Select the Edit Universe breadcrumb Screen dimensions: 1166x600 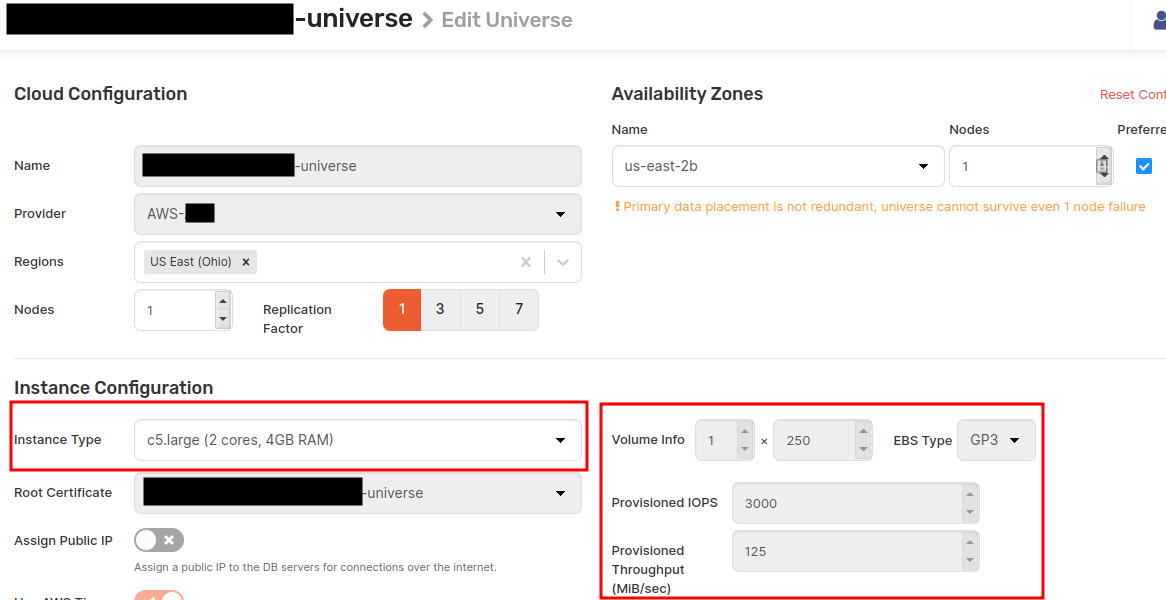pyautogui.click(x=506, y=19)
